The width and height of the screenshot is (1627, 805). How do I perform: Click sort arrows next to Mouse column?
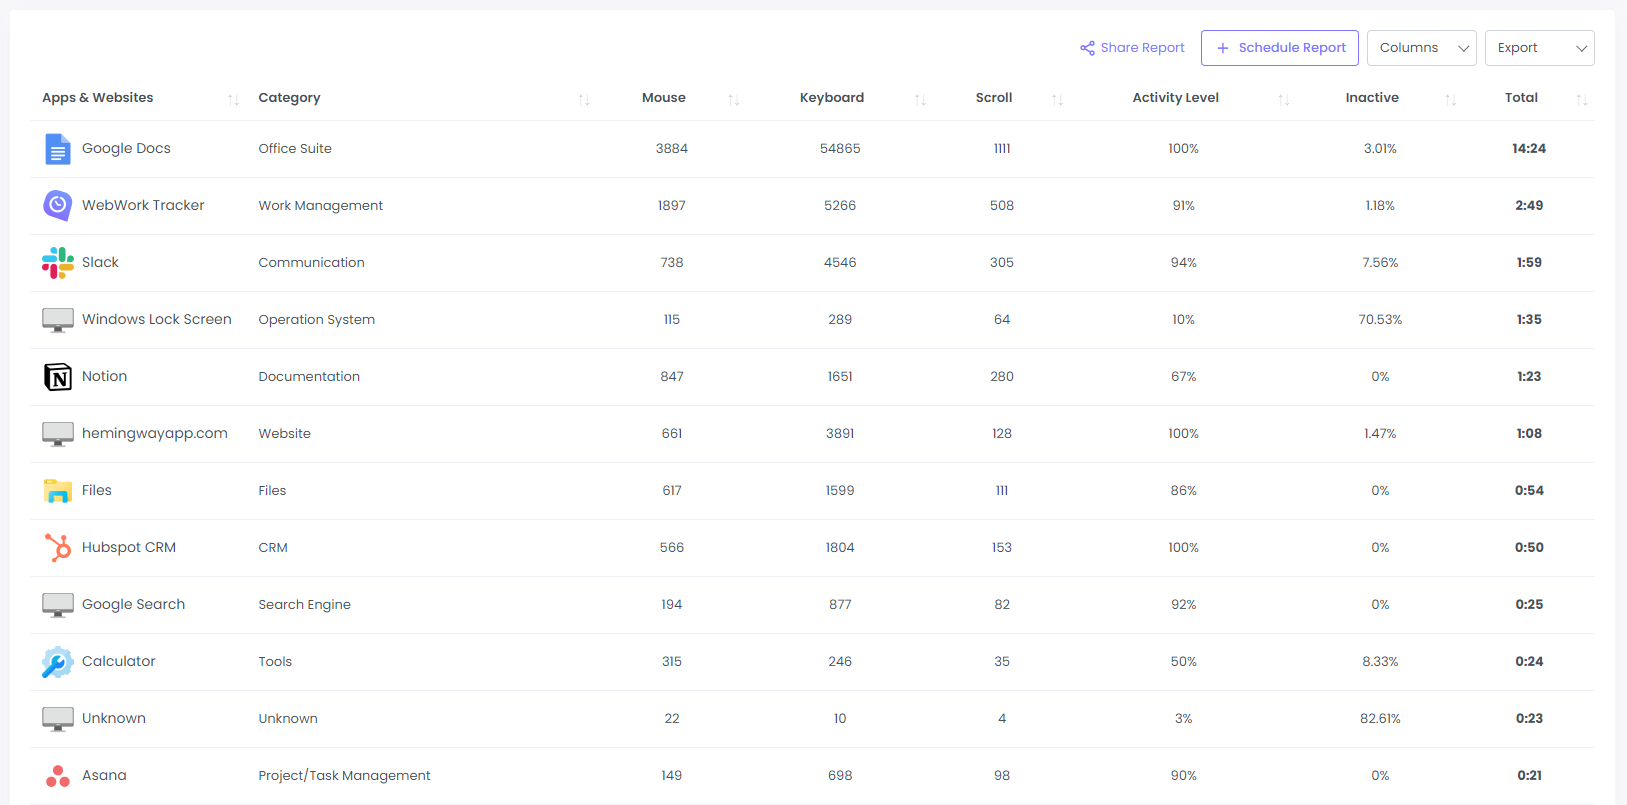point(733,99)
